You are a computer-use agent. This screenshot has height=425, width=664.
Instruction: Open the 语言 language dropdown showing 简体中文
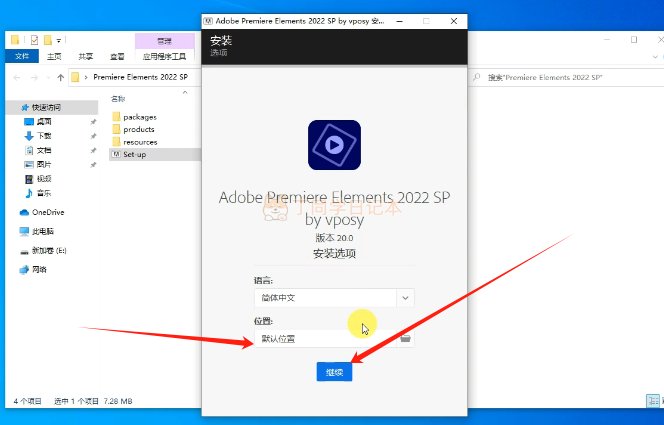coord(334,298)
